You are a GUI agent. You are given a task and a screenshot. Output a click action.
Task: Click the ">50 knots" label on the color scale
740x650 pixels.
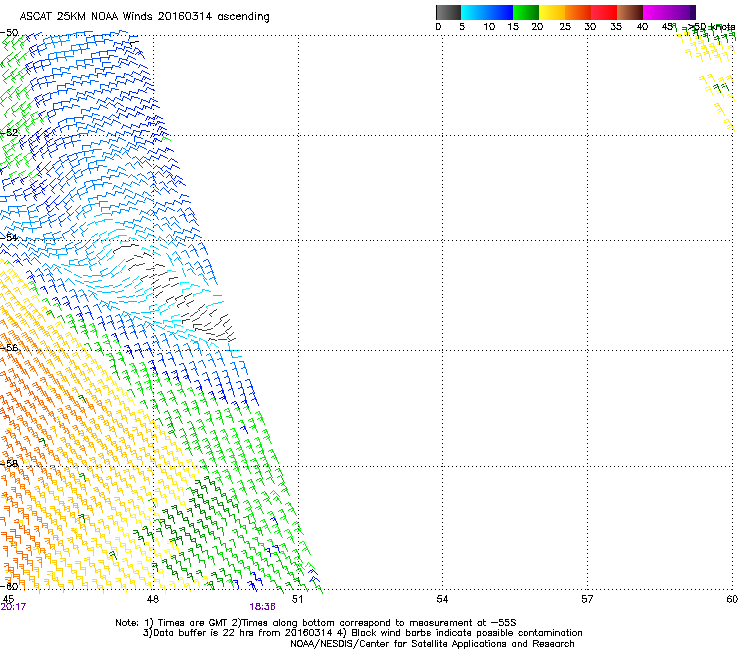[711, 27]
